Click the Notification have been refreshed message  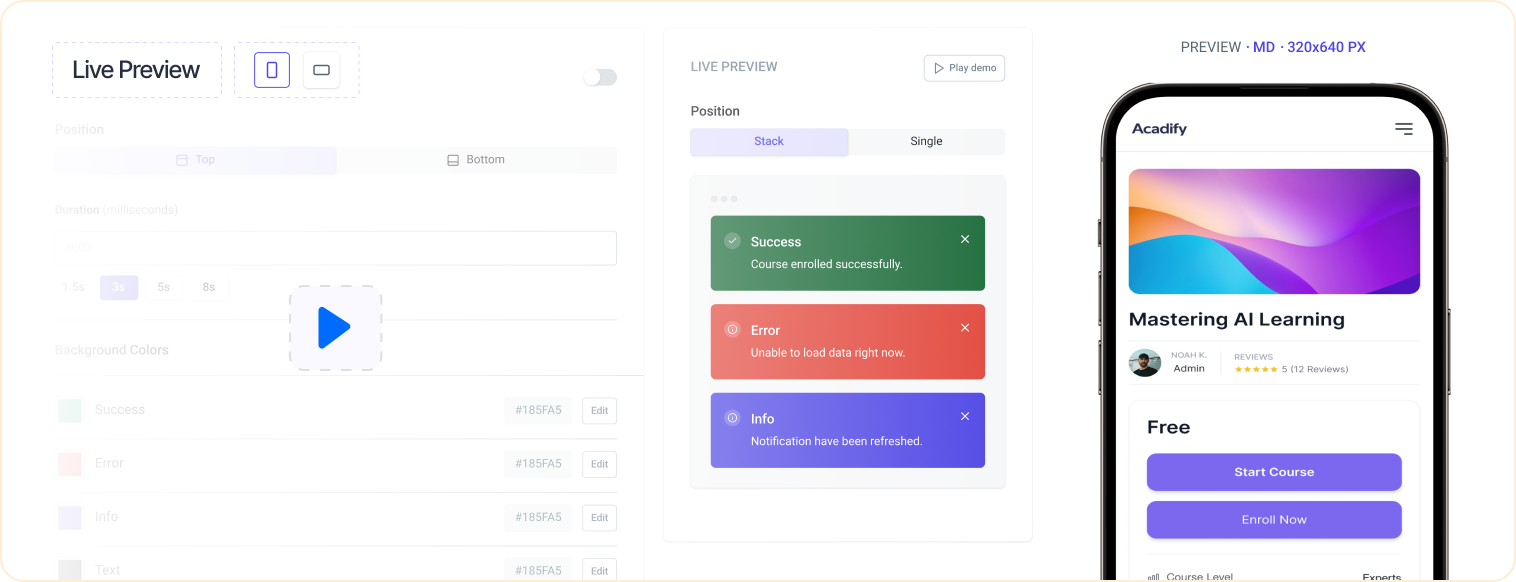coord(837,441)
